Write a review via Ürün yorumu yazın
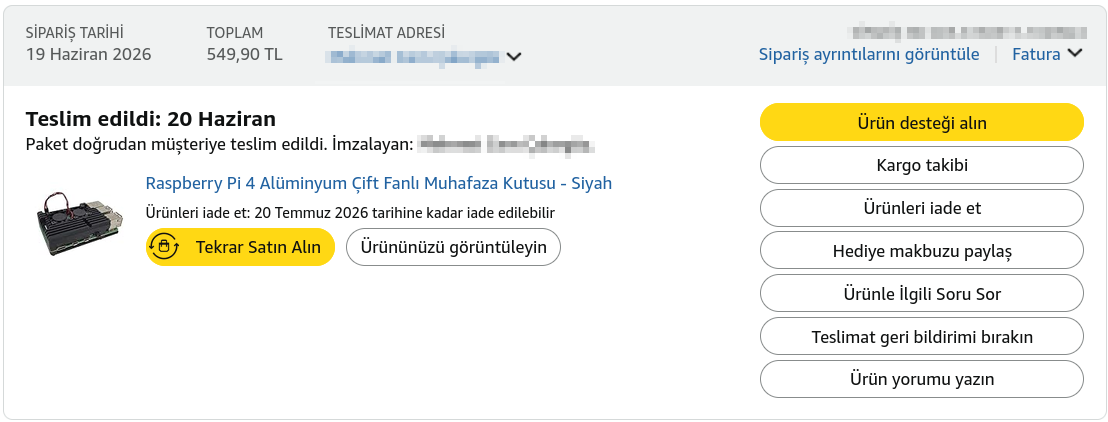This screenshot has width=1108, height=422. pos(921,379)
